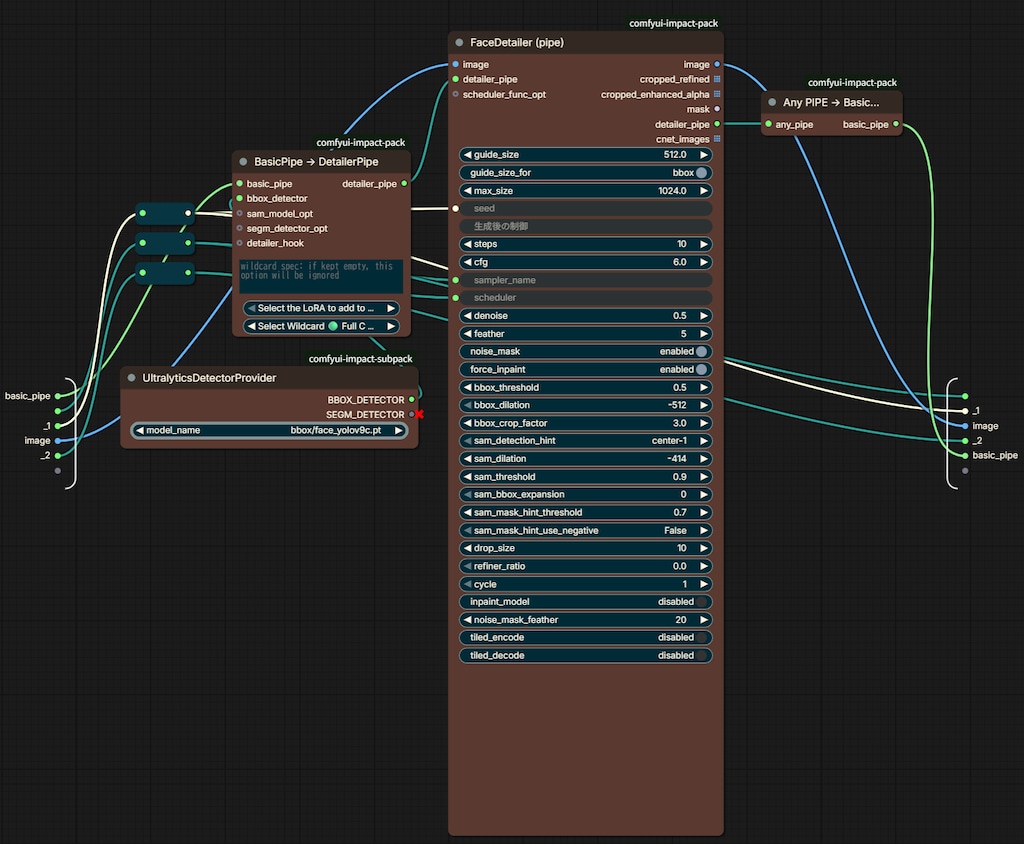Open the sam_detection_hint center-1 dropdown
1024x844 pixels.
tap(586, 440)
